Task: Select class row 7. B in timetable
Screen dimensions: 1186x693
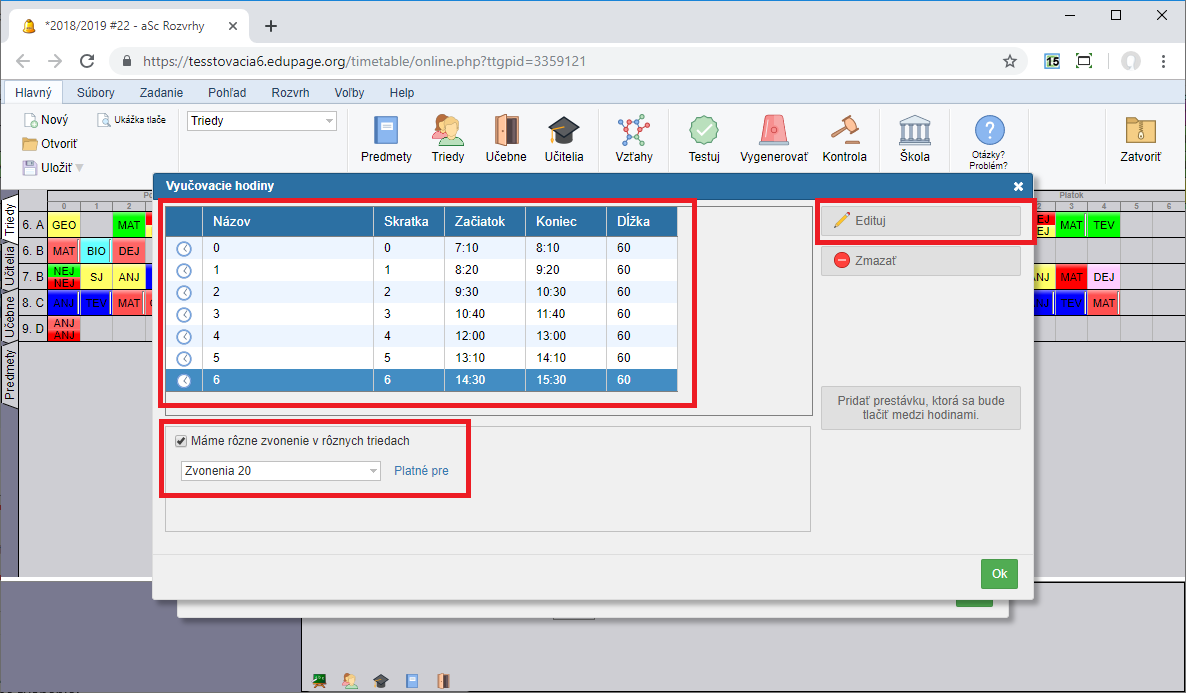Action: [33, 277]
